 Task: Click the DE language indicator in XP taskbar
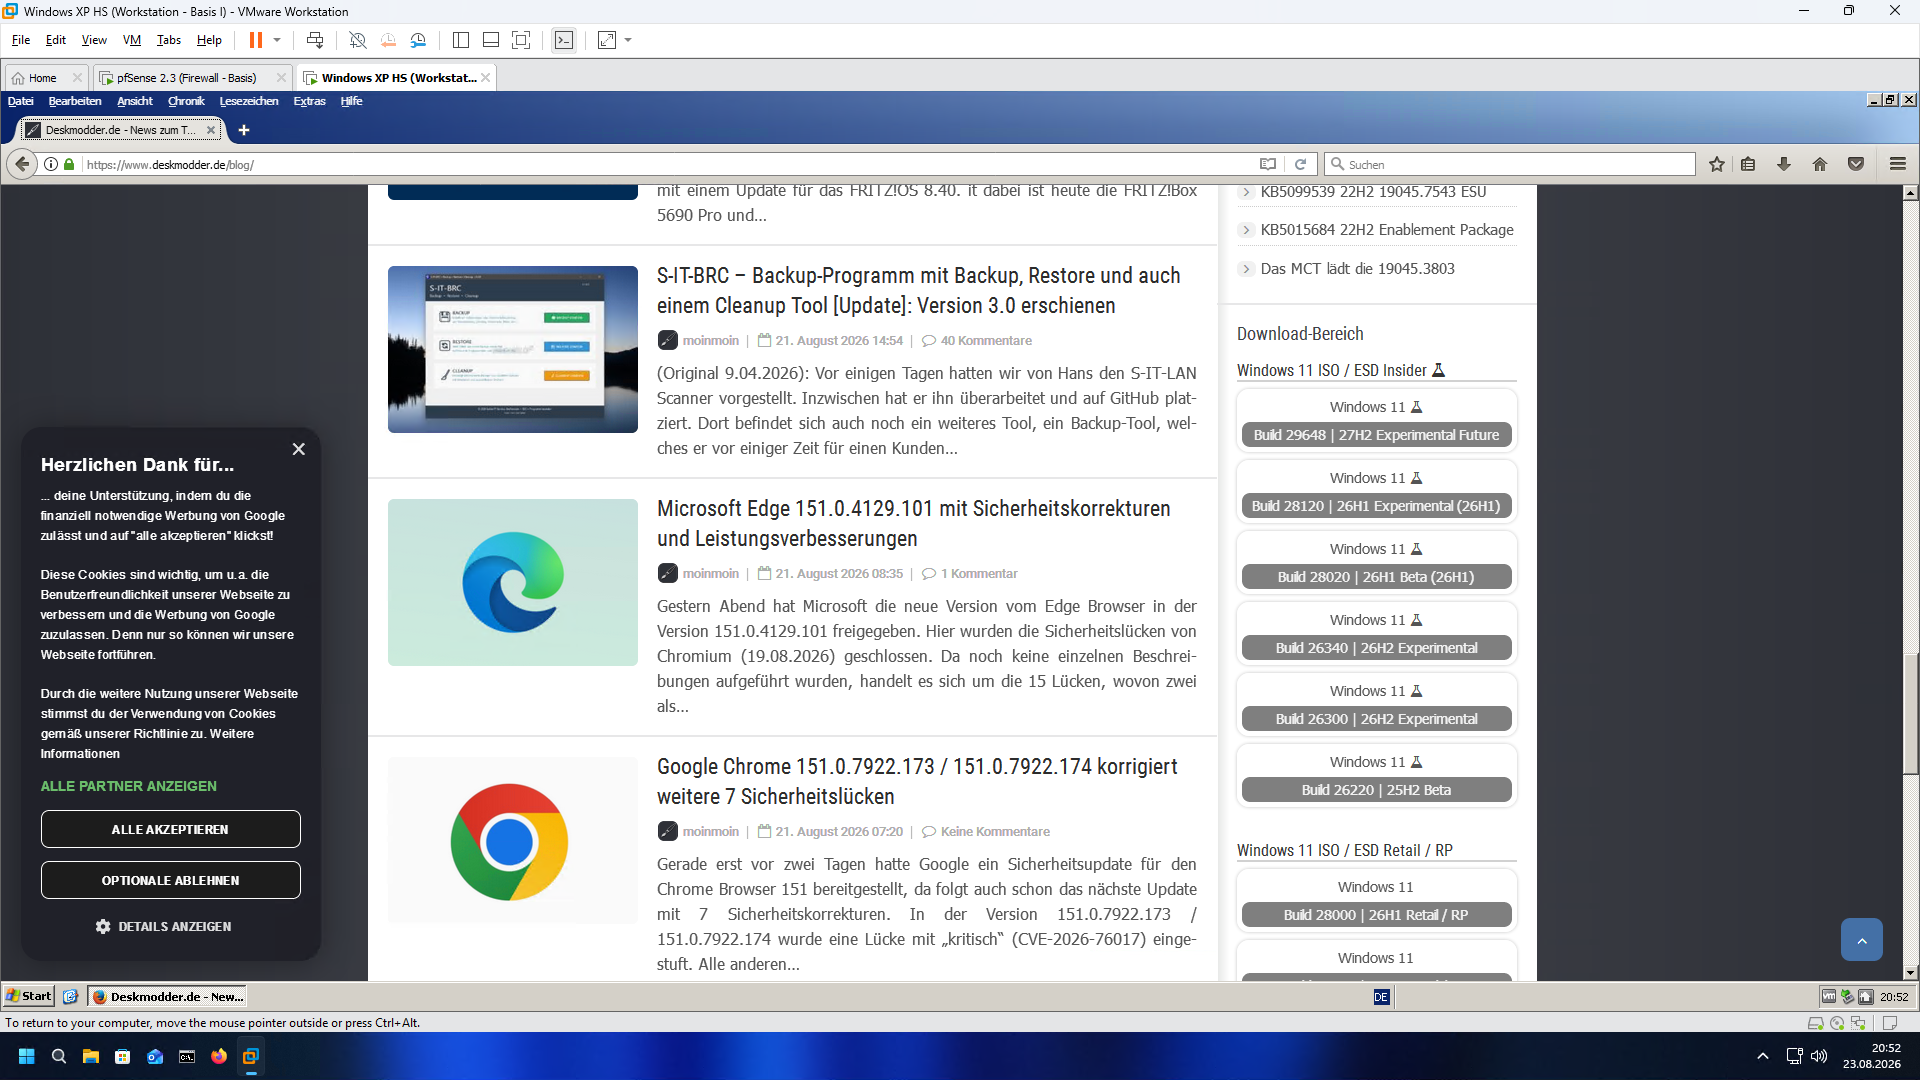pyautogui.click(x=1381, y=997)
